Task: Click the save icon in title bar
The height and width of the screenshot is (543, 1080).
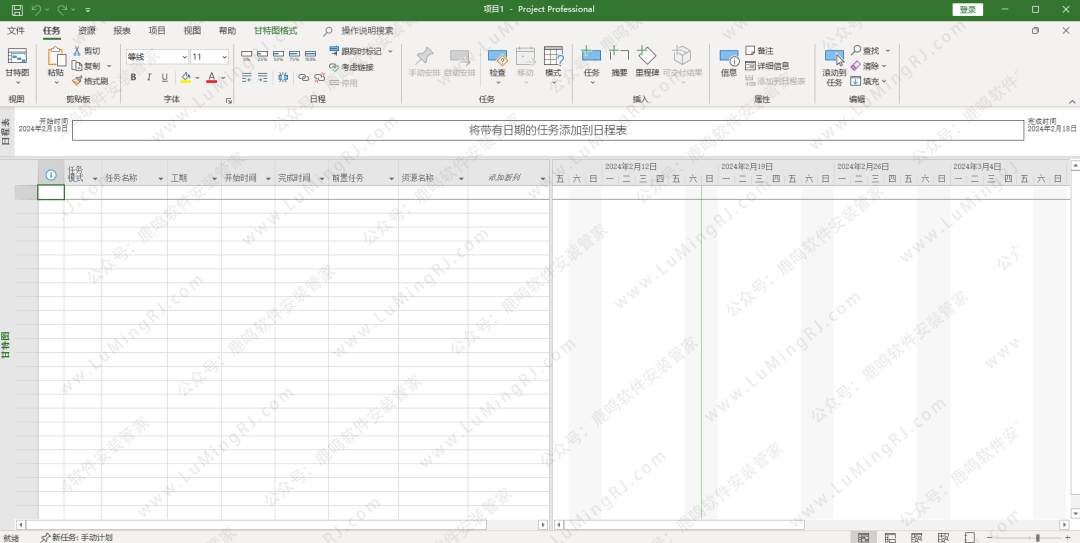Action: [x=16, y=9]
